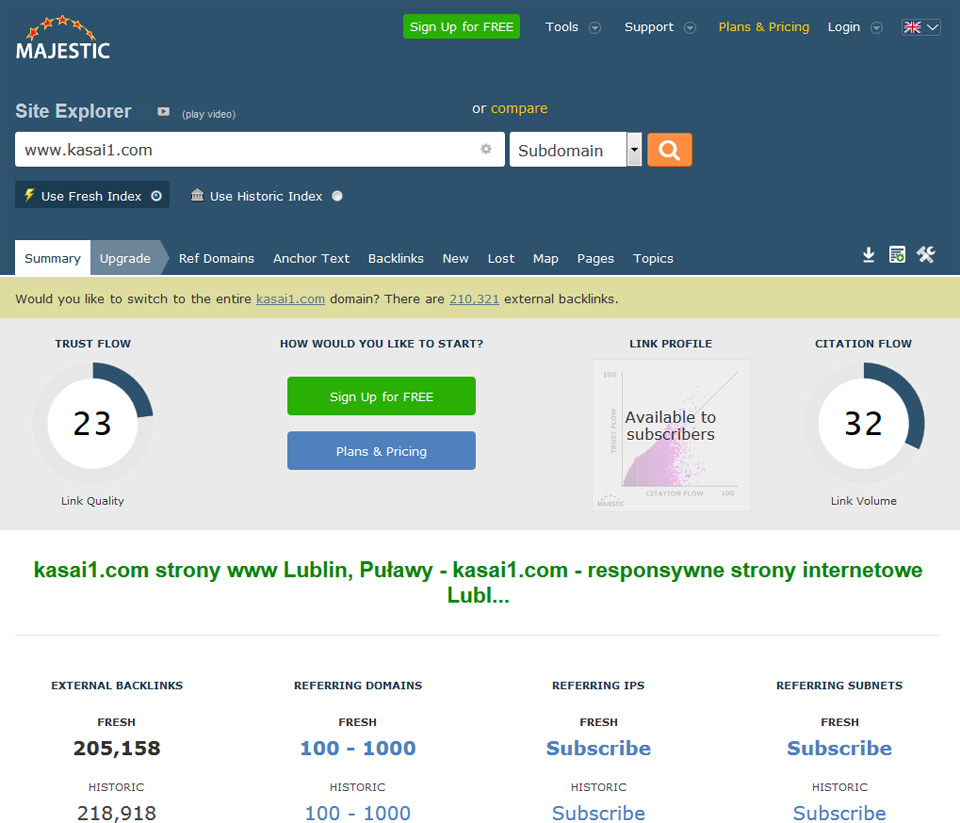Click the Majestic logo

pos(62,38)
